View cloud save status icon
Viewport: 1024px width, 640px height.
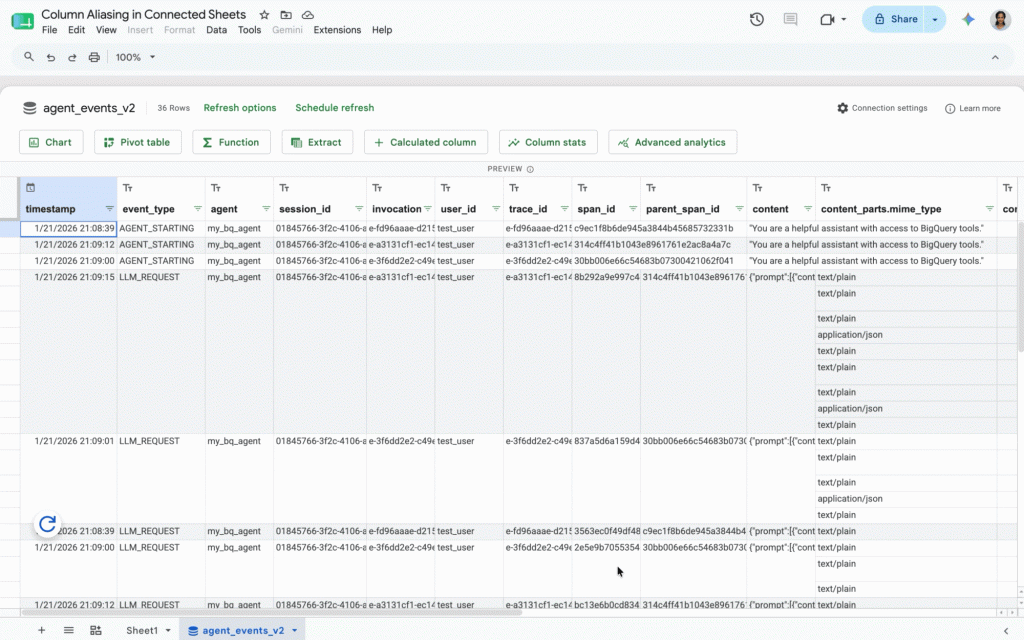[308, 14]
